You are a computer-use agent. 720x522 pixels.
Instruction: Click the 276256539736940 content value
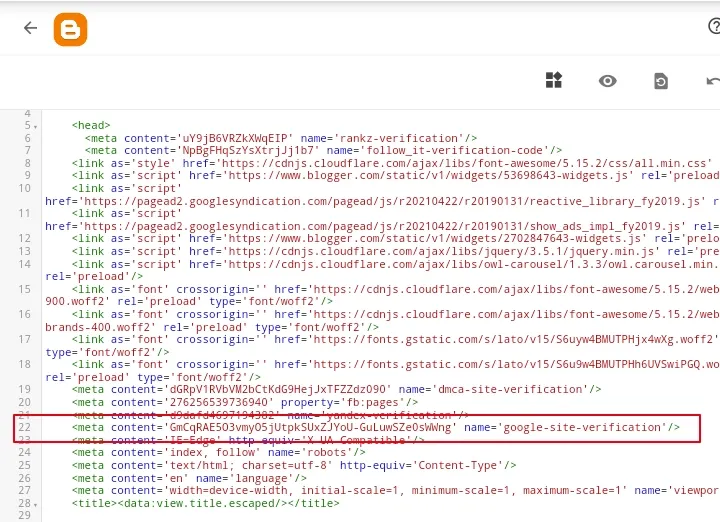pos(219,403)
